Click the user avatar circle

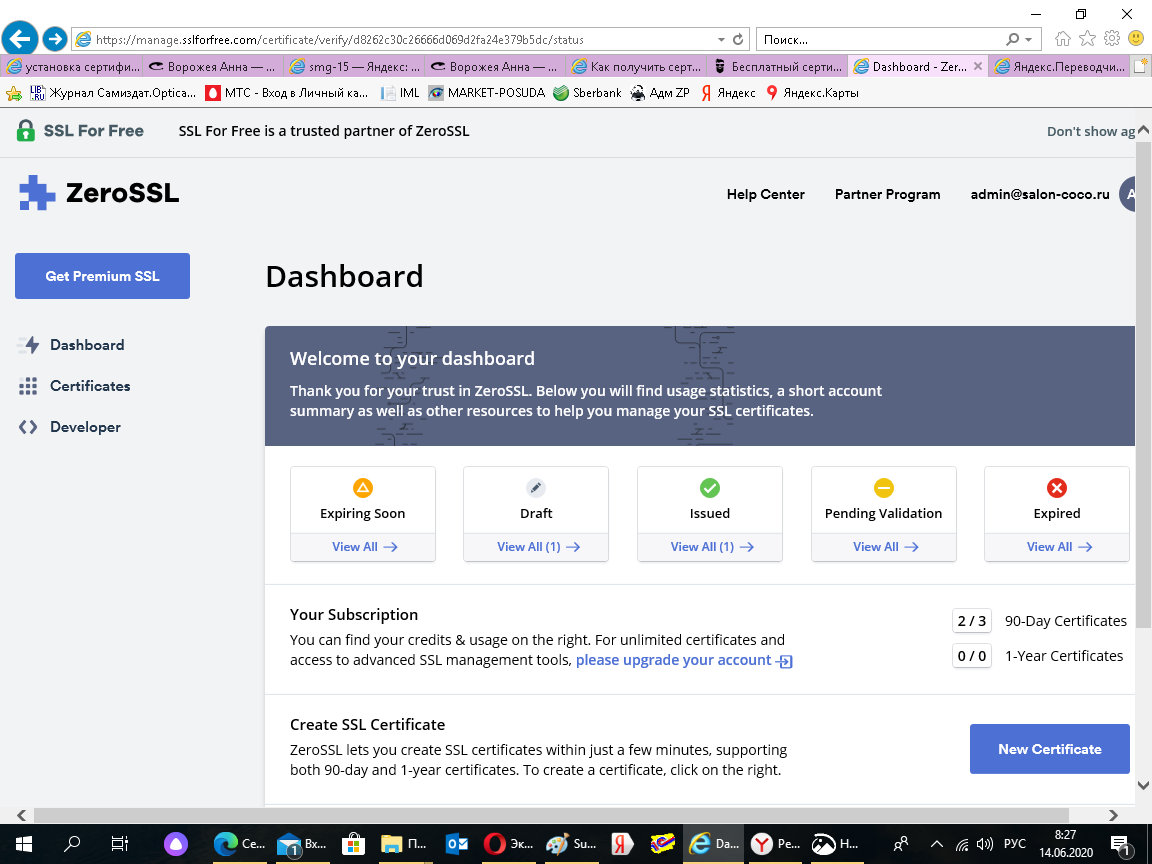click(x=1128, y=194)
